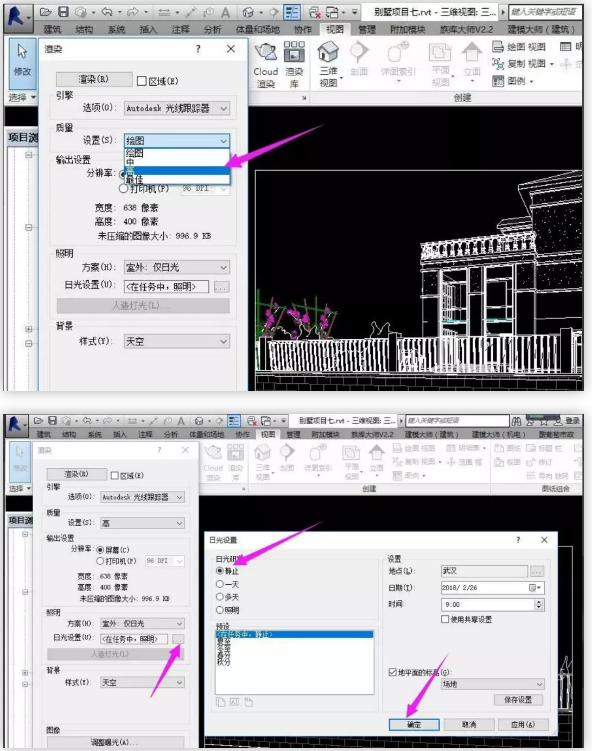Viewport: 592px width, 751px height.
Task: Click the 渲染(R) button in the top 渲染 dialog
Action: tap(94, 80)
